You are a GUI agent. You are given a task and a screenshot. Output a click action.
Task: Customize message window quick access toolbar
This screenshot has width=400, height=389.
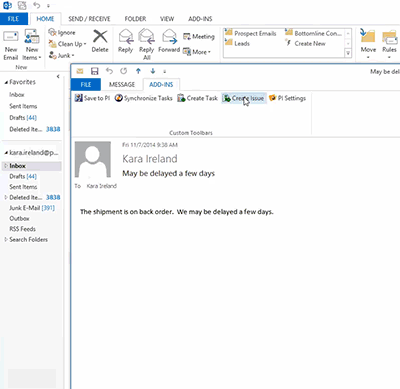click(x=164, y=71)
